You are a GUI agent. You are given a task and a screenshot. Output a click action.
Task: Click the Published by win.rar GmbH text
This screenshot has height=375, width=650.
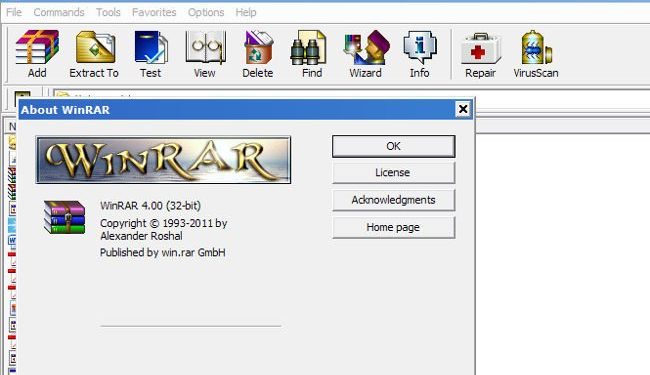[162, 252]
